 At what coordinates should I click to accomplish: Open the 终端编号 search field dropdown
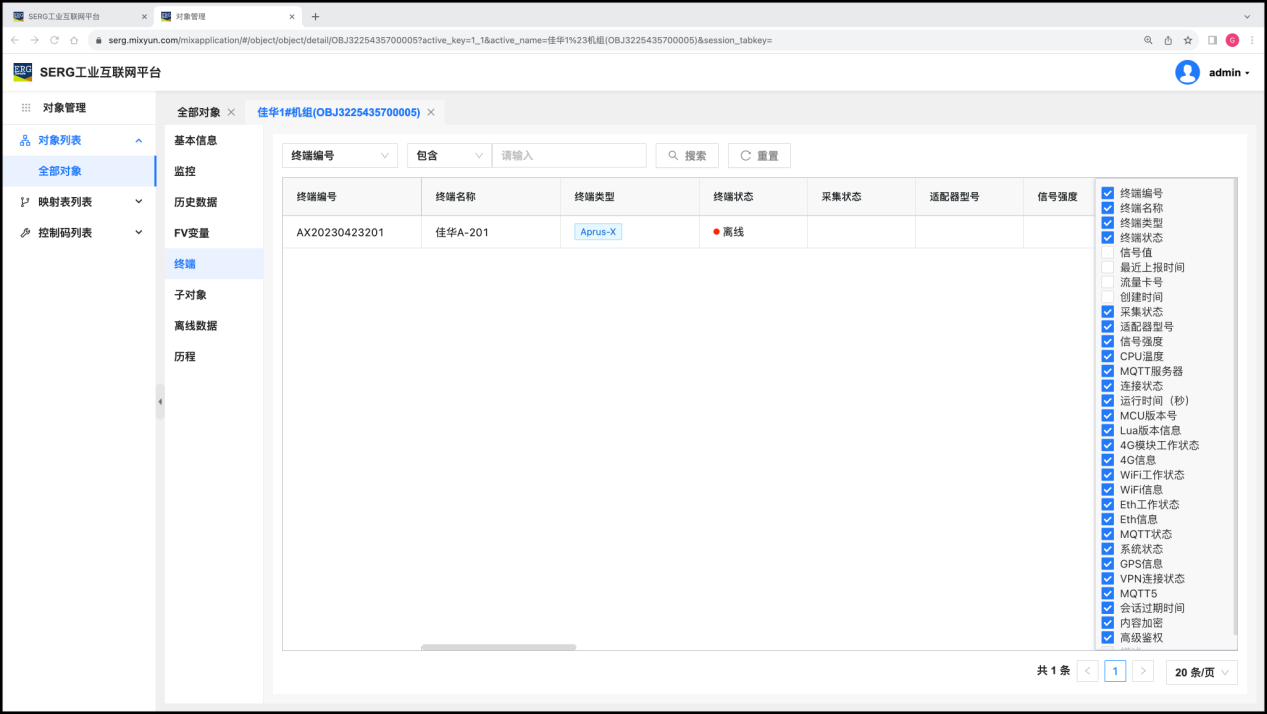coord(340,156)
